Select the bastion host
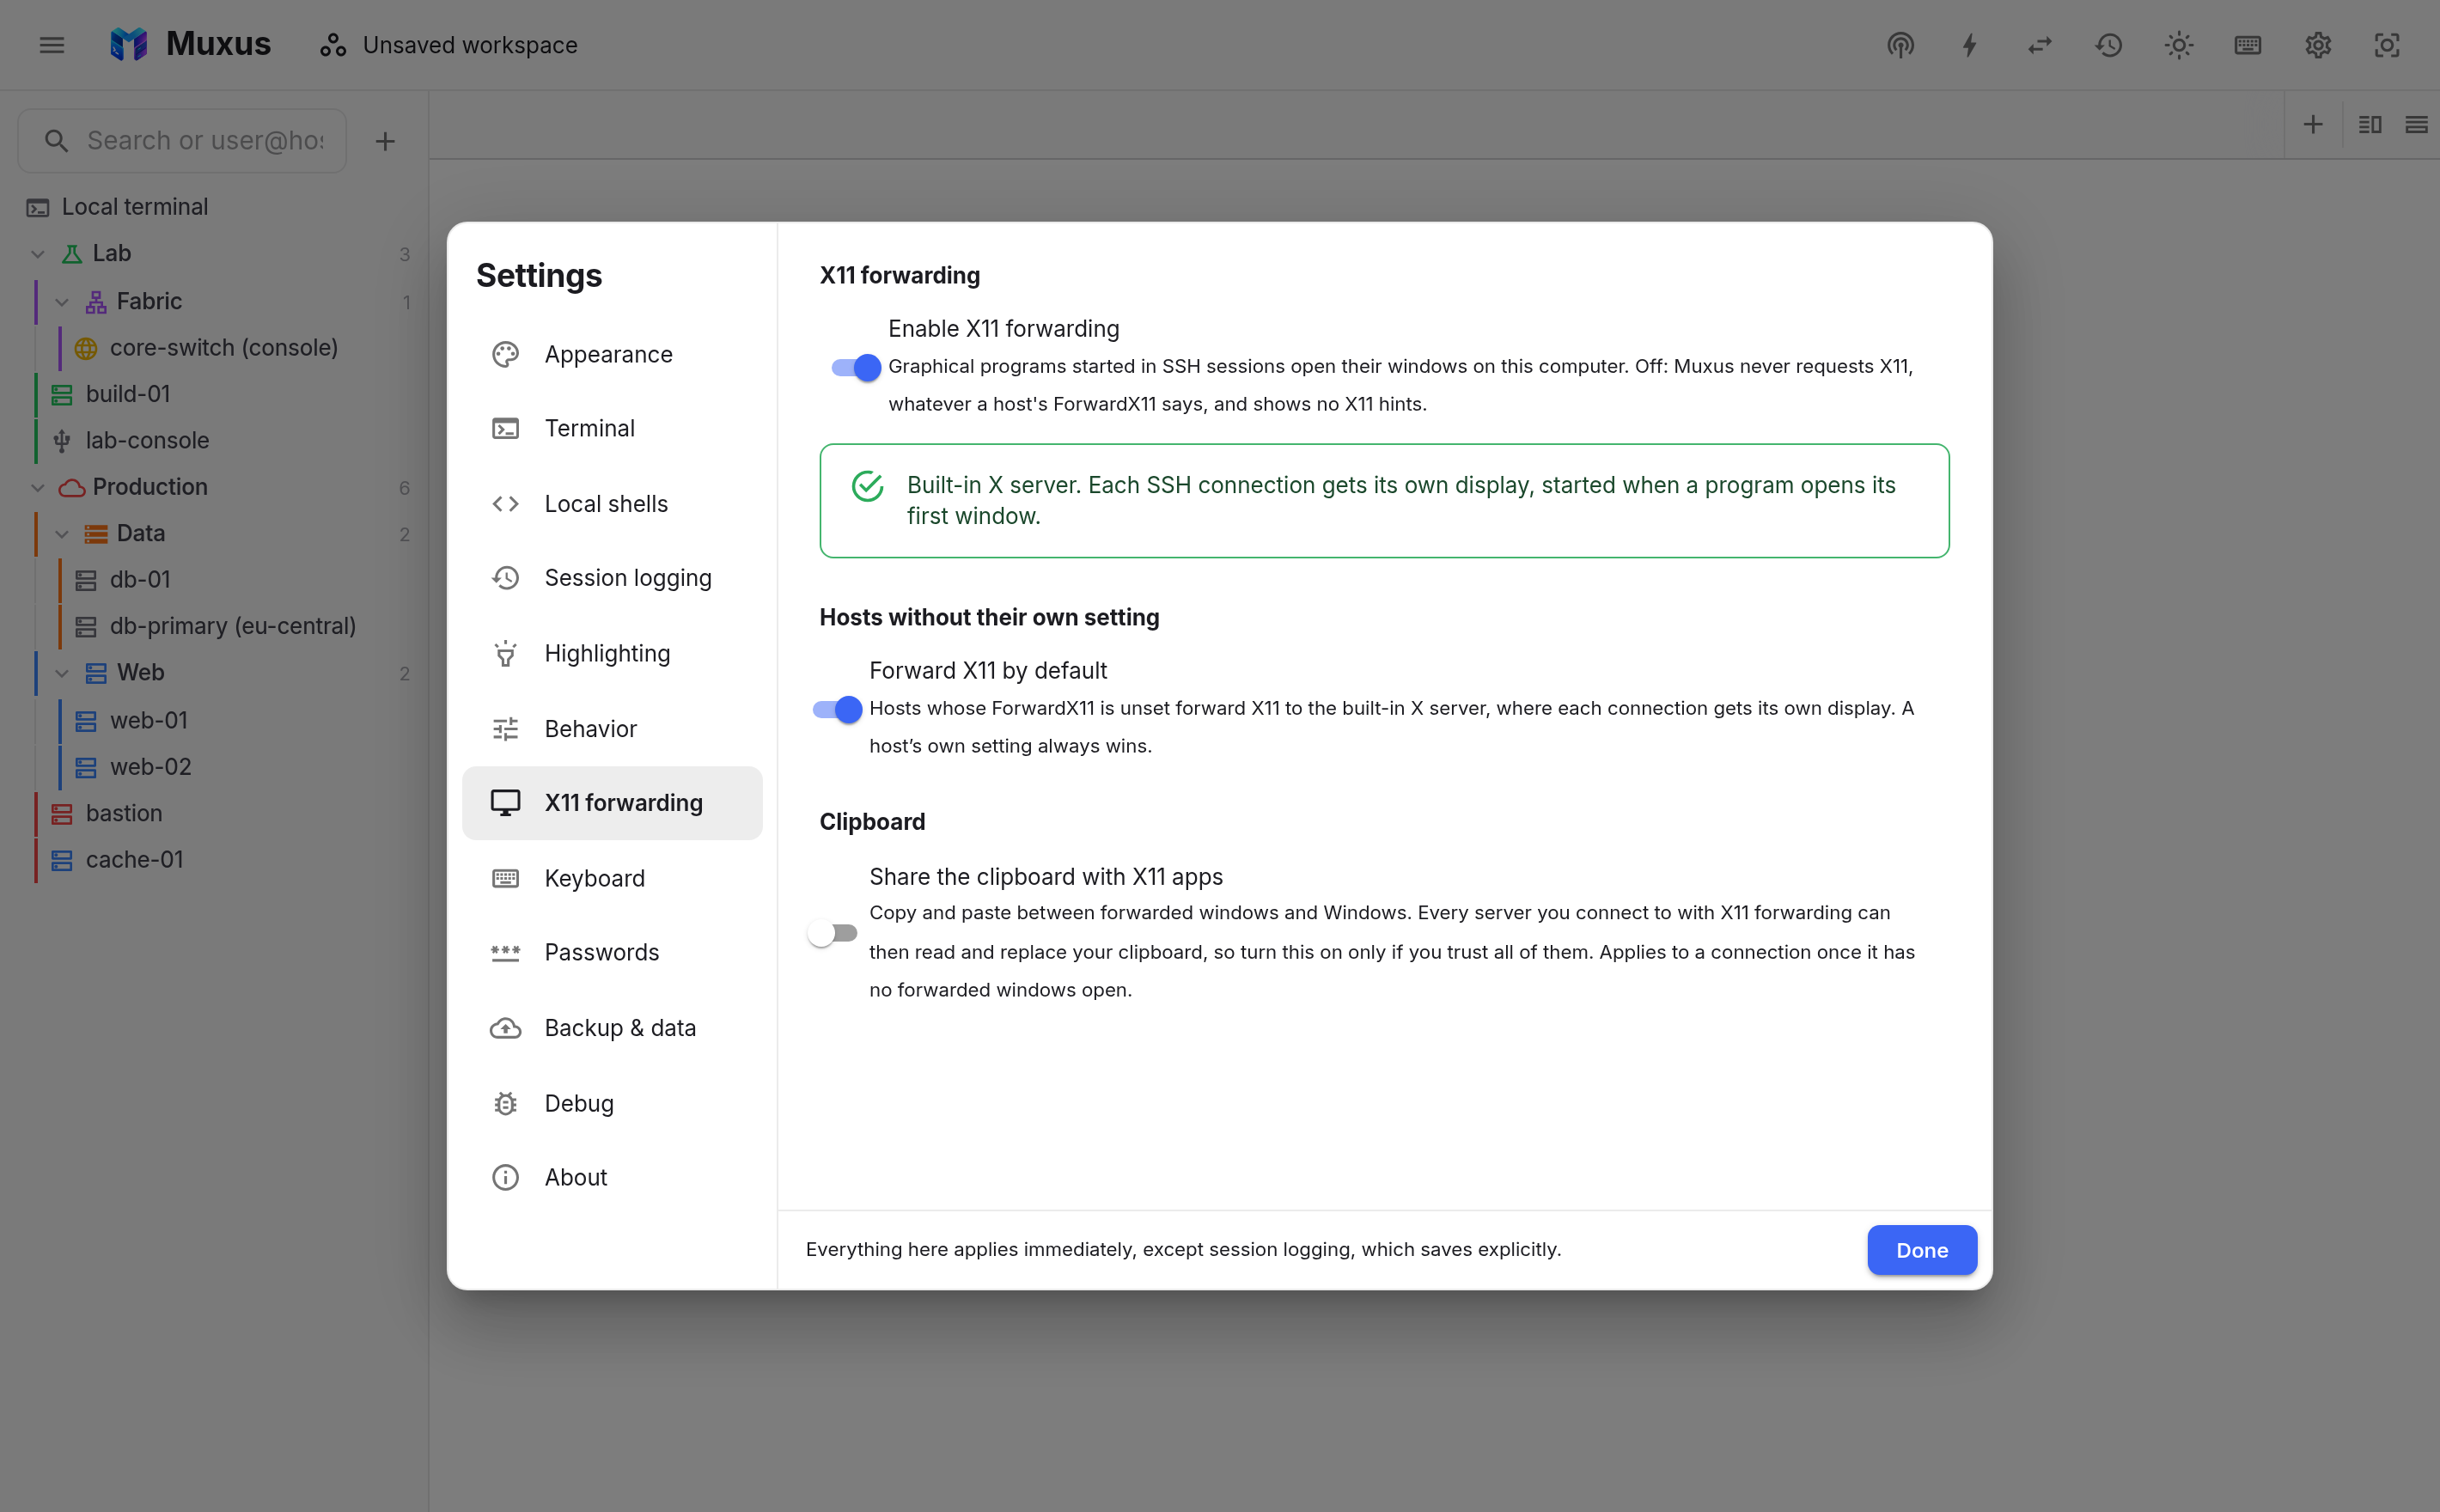Image resolution: width=2440 pixels, height=1512 pixels. click(x=124, y=813)
